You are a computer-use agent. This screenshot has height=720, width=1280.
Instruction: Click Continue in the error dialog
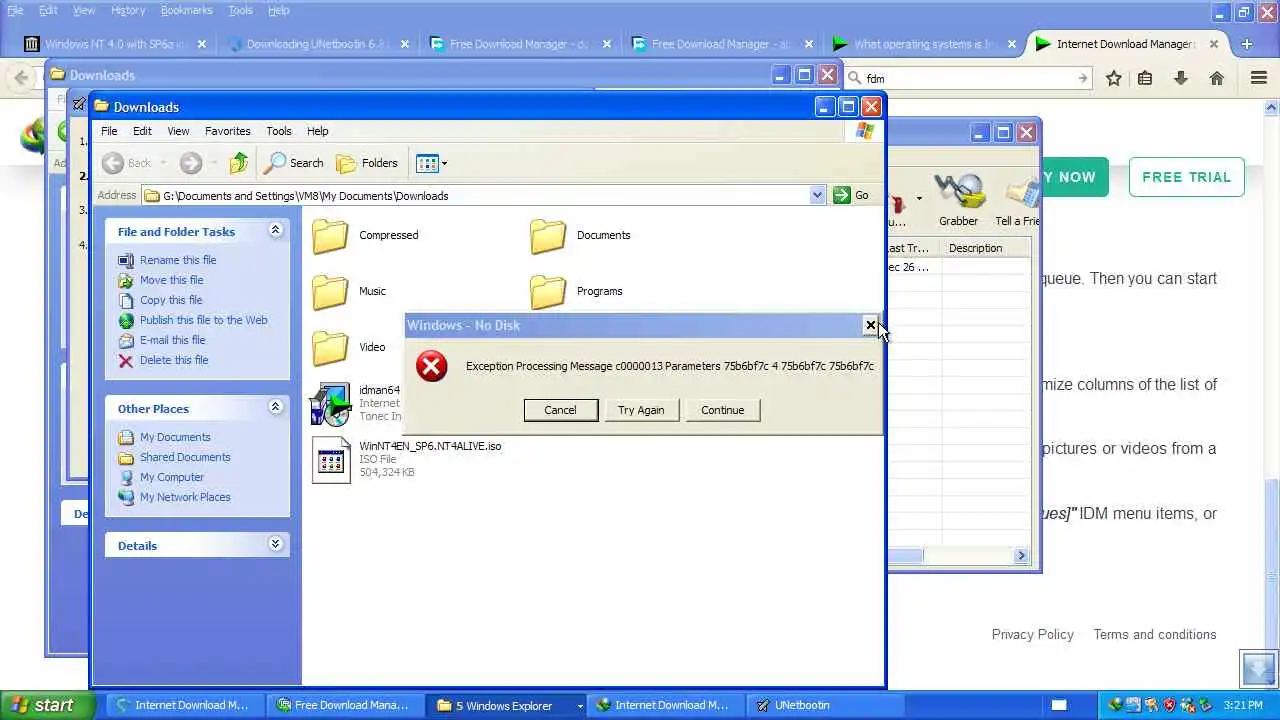coord(722,410)
